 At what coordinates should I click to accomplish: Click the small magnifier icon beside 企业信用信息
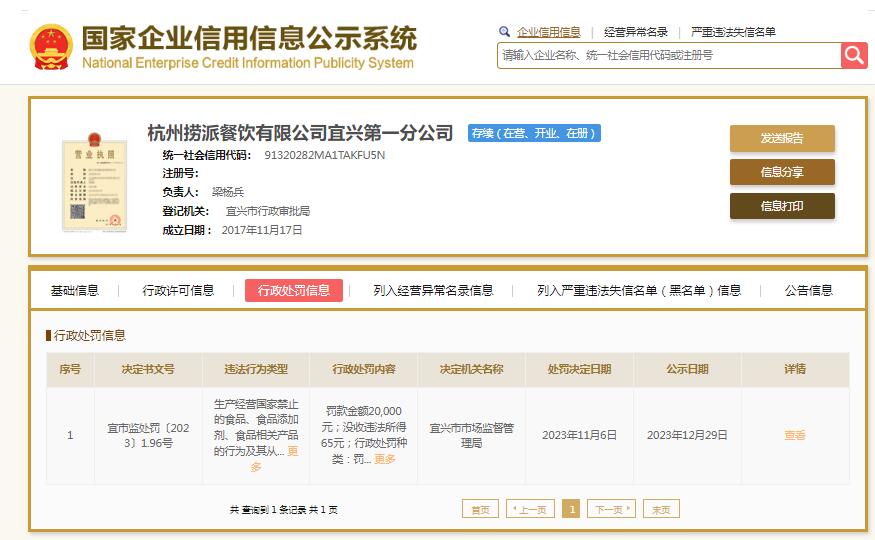coord(504,32)
